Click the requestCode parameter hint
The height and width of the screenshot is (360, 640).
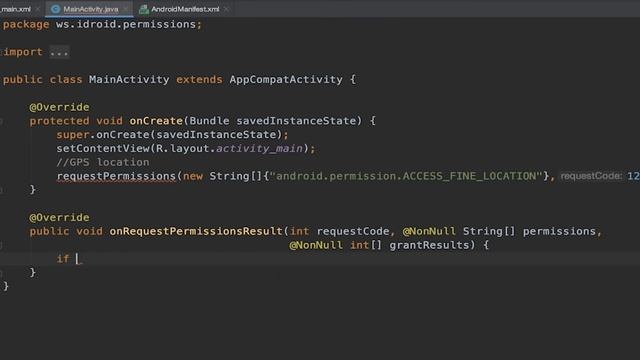(591, 176)
